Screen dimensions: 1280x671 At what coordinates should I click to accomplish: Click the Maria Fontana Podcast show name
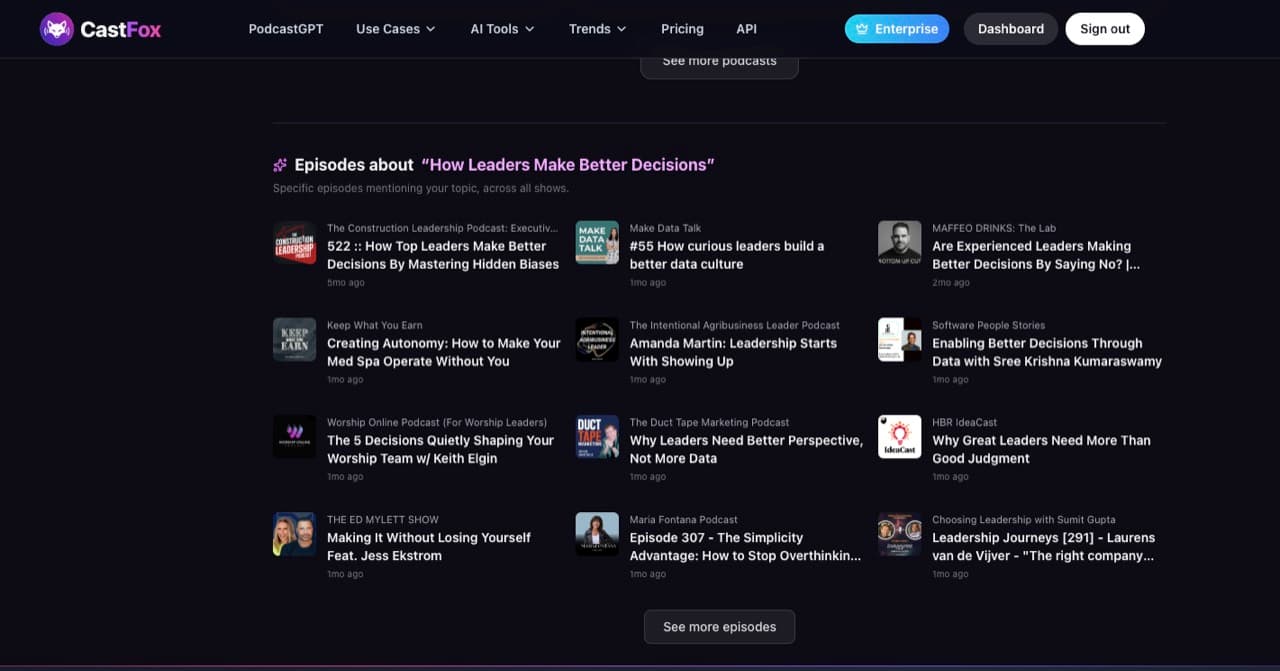coord(684,519)
